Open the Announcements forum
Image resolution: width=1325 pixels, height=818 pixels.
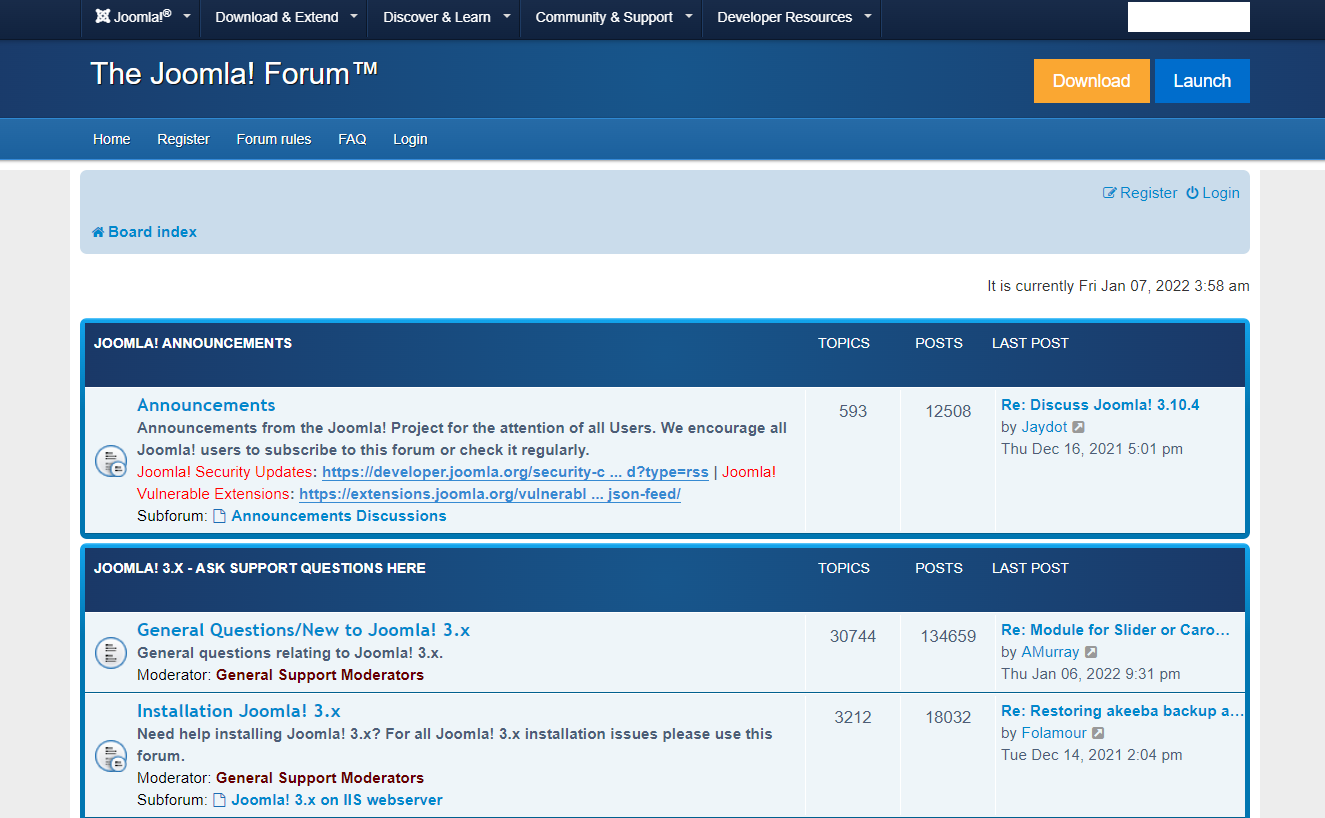click(206, 405)
